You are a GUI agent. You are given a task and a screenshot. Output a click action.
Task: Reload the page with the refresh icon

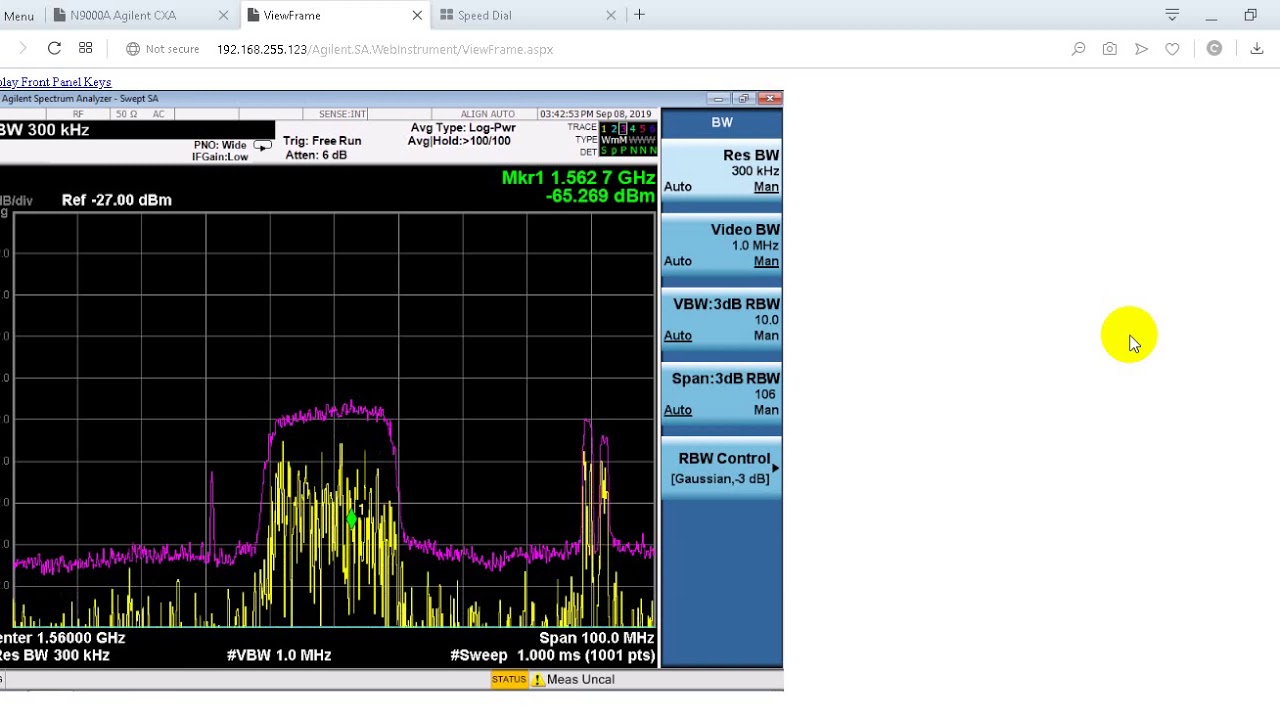coord(54,48)
